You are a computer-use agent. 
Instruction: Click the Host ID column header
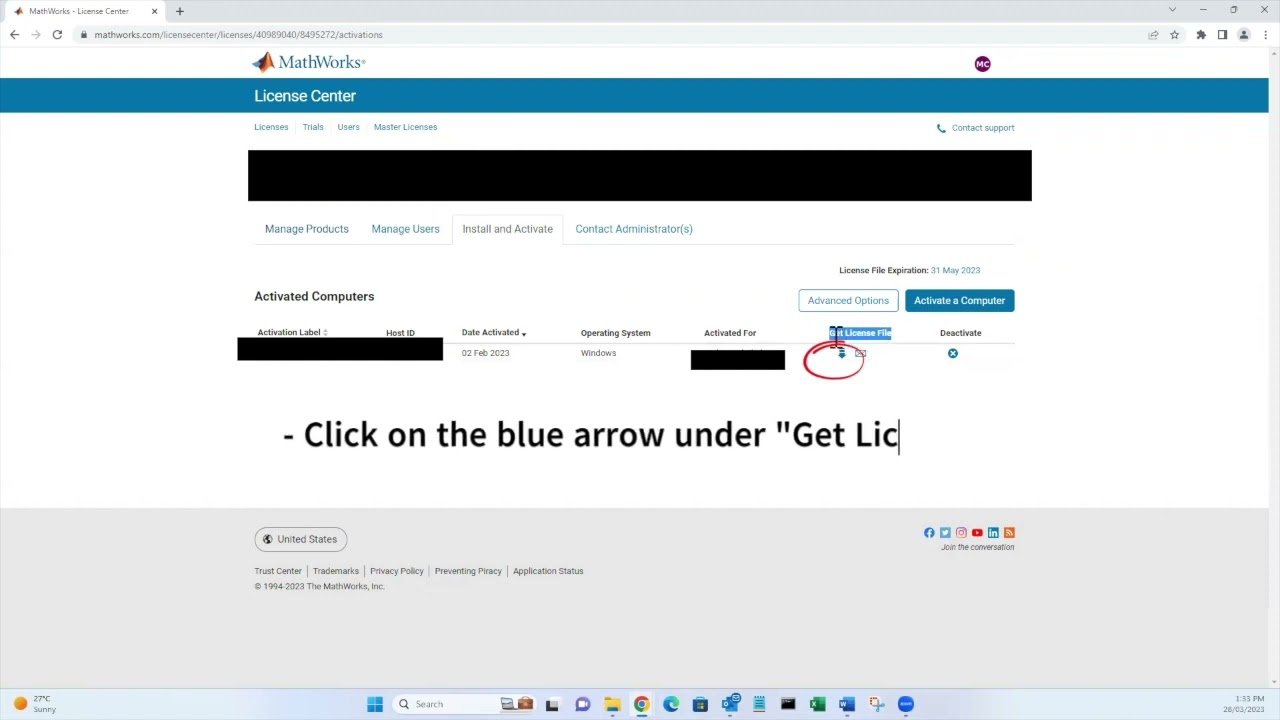tap(400, 333)
